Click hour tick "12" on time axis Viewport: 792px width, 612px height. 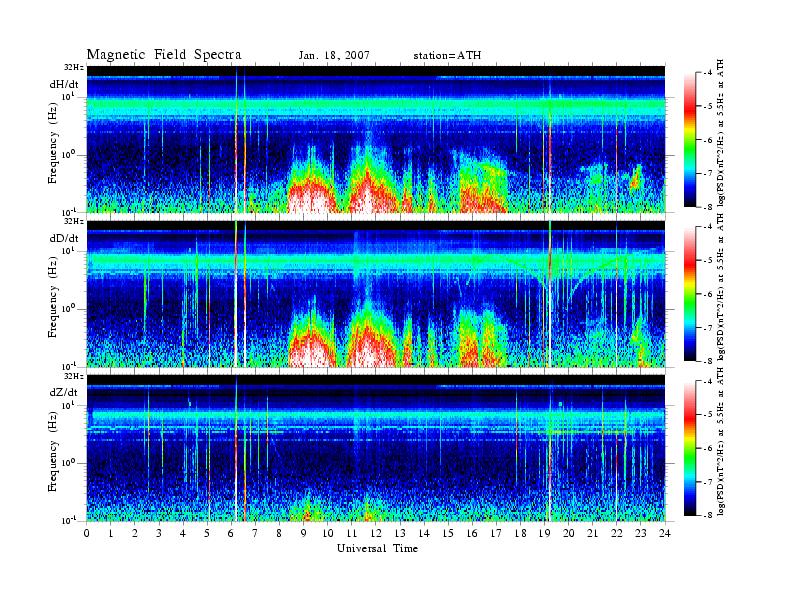[x=376, y=533]
